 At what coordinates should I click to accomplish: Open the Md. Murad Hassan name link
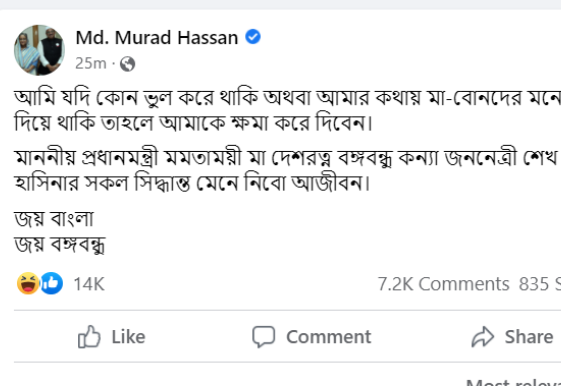(x=157, y=38)
